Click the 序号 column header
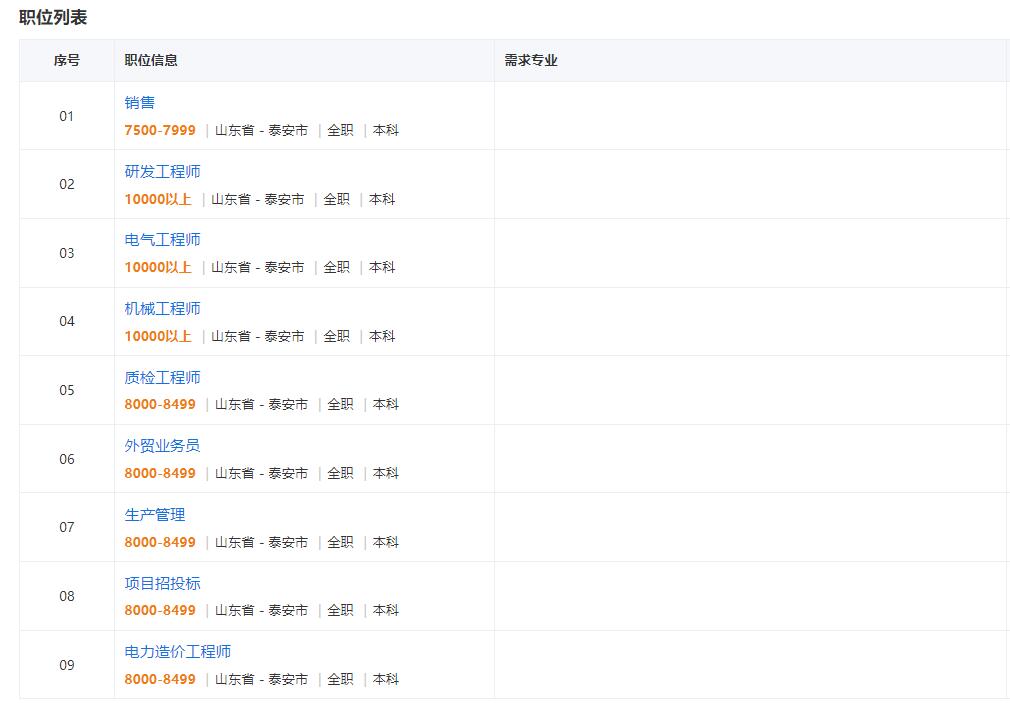 (x=67, y=60)
